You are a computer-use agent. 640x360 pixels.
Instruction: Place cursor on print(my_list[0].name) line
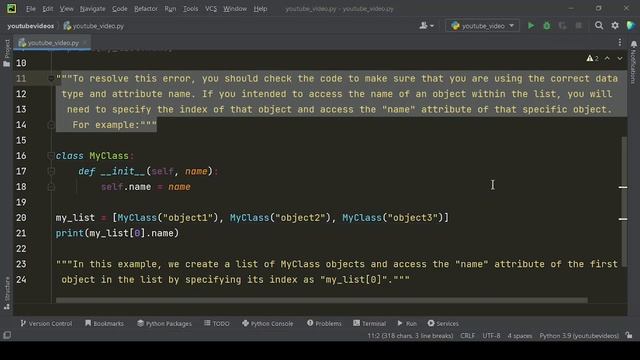pyautogui.click(x=117, y=233)
